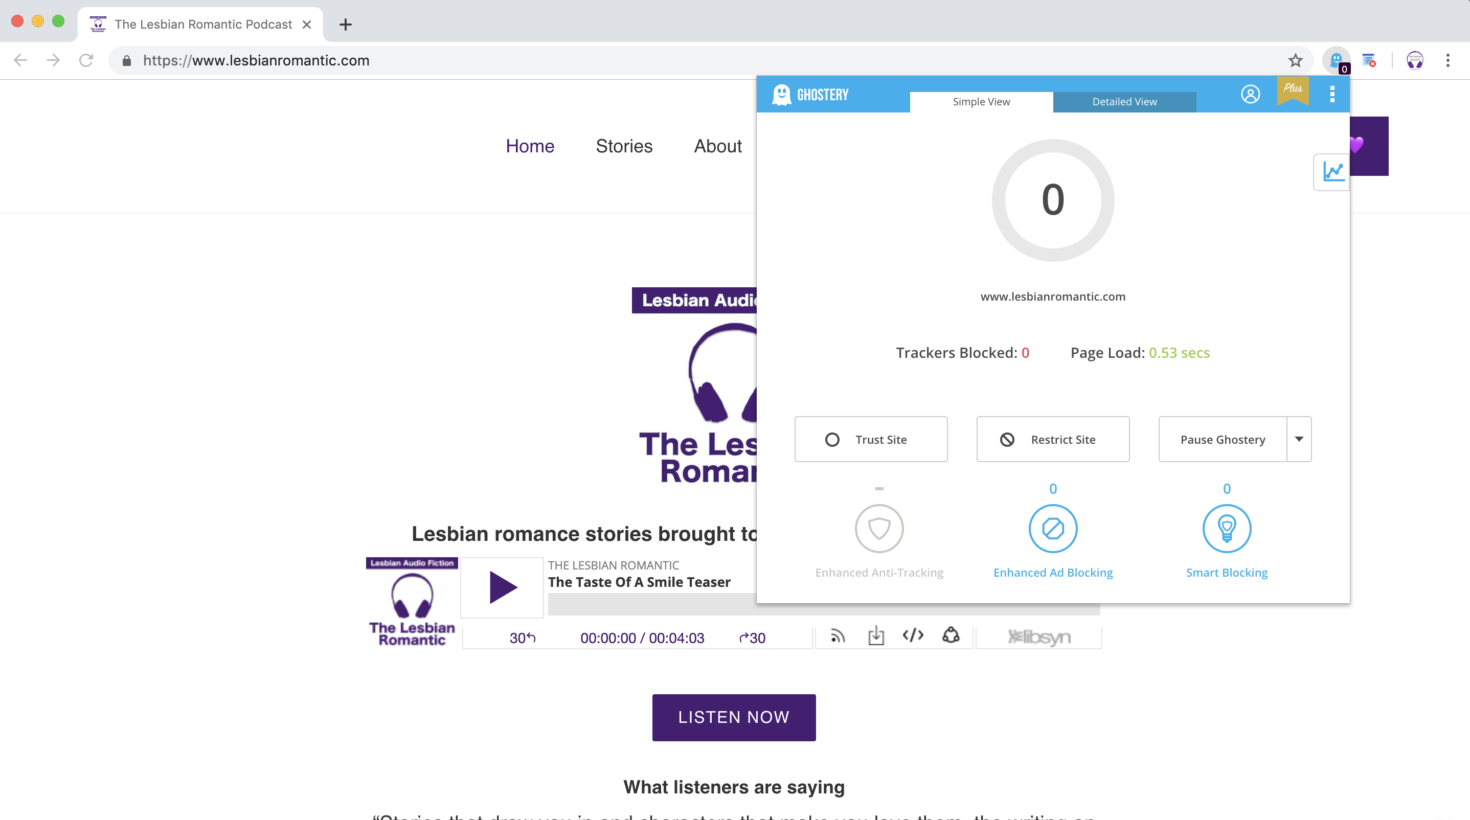
Task: Click the site logo headphones image
Action: [695, 387]
